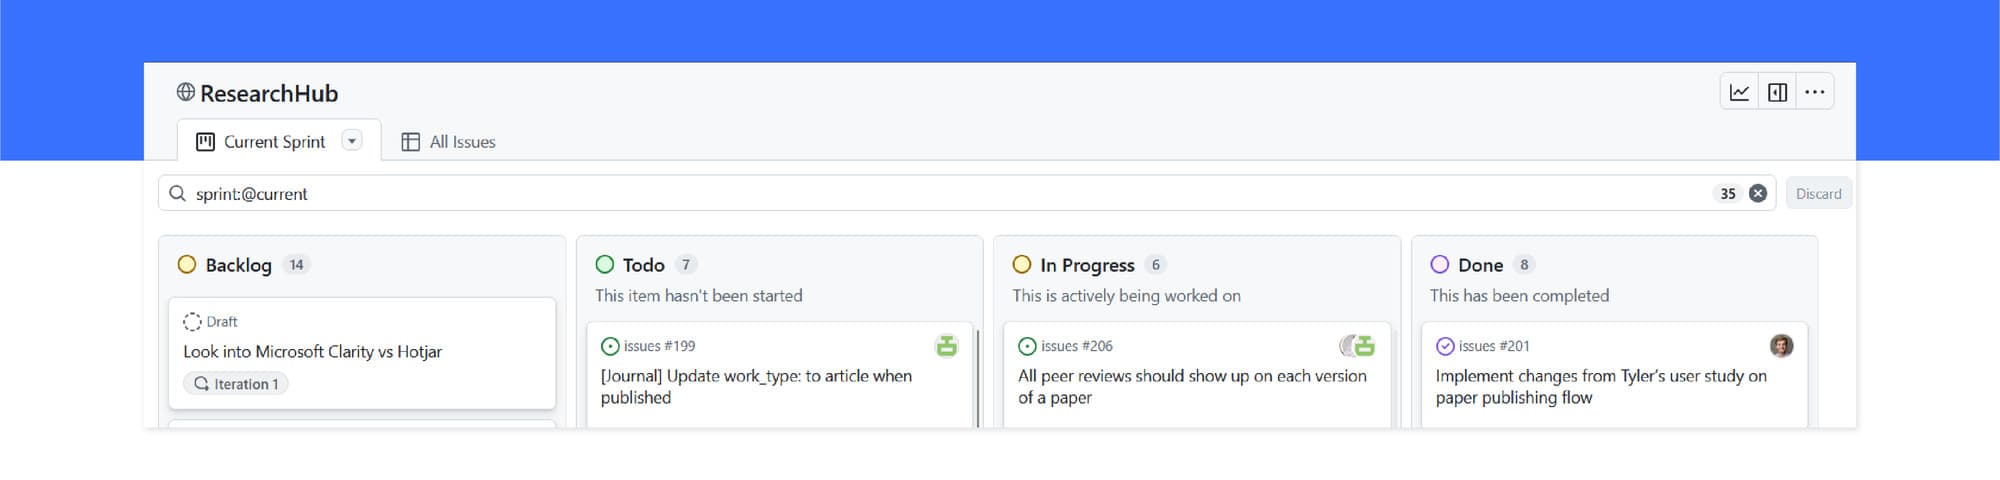
Task: Open the three-dot more options menu
Action: pyautogui.click(x=1814, y=92)
